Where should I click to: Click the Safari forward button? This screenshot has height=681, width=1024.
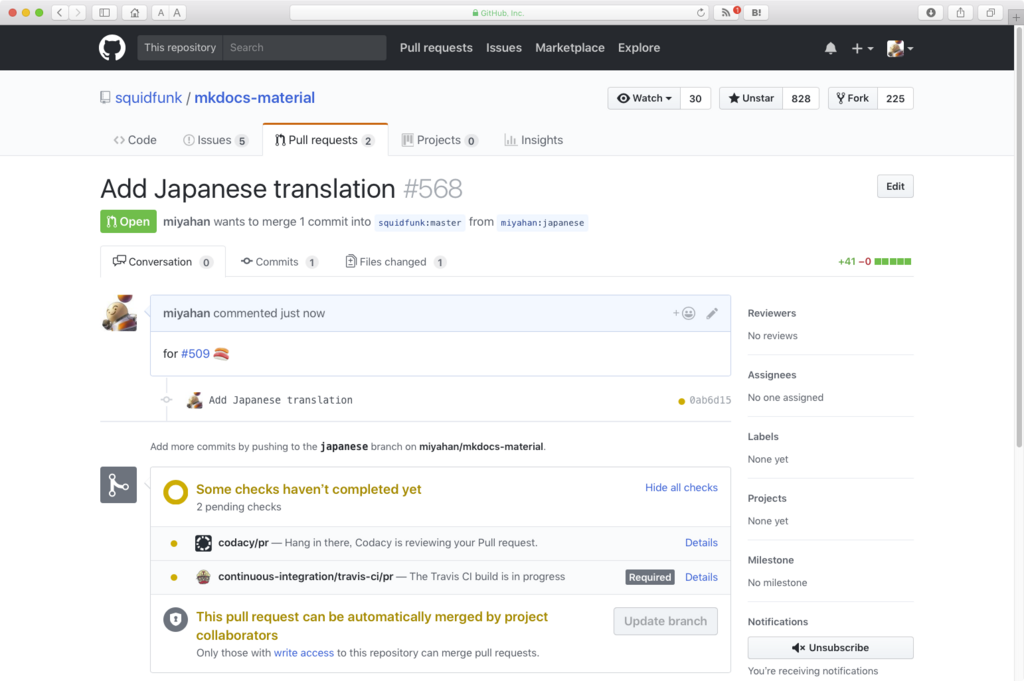pos(77,12)
